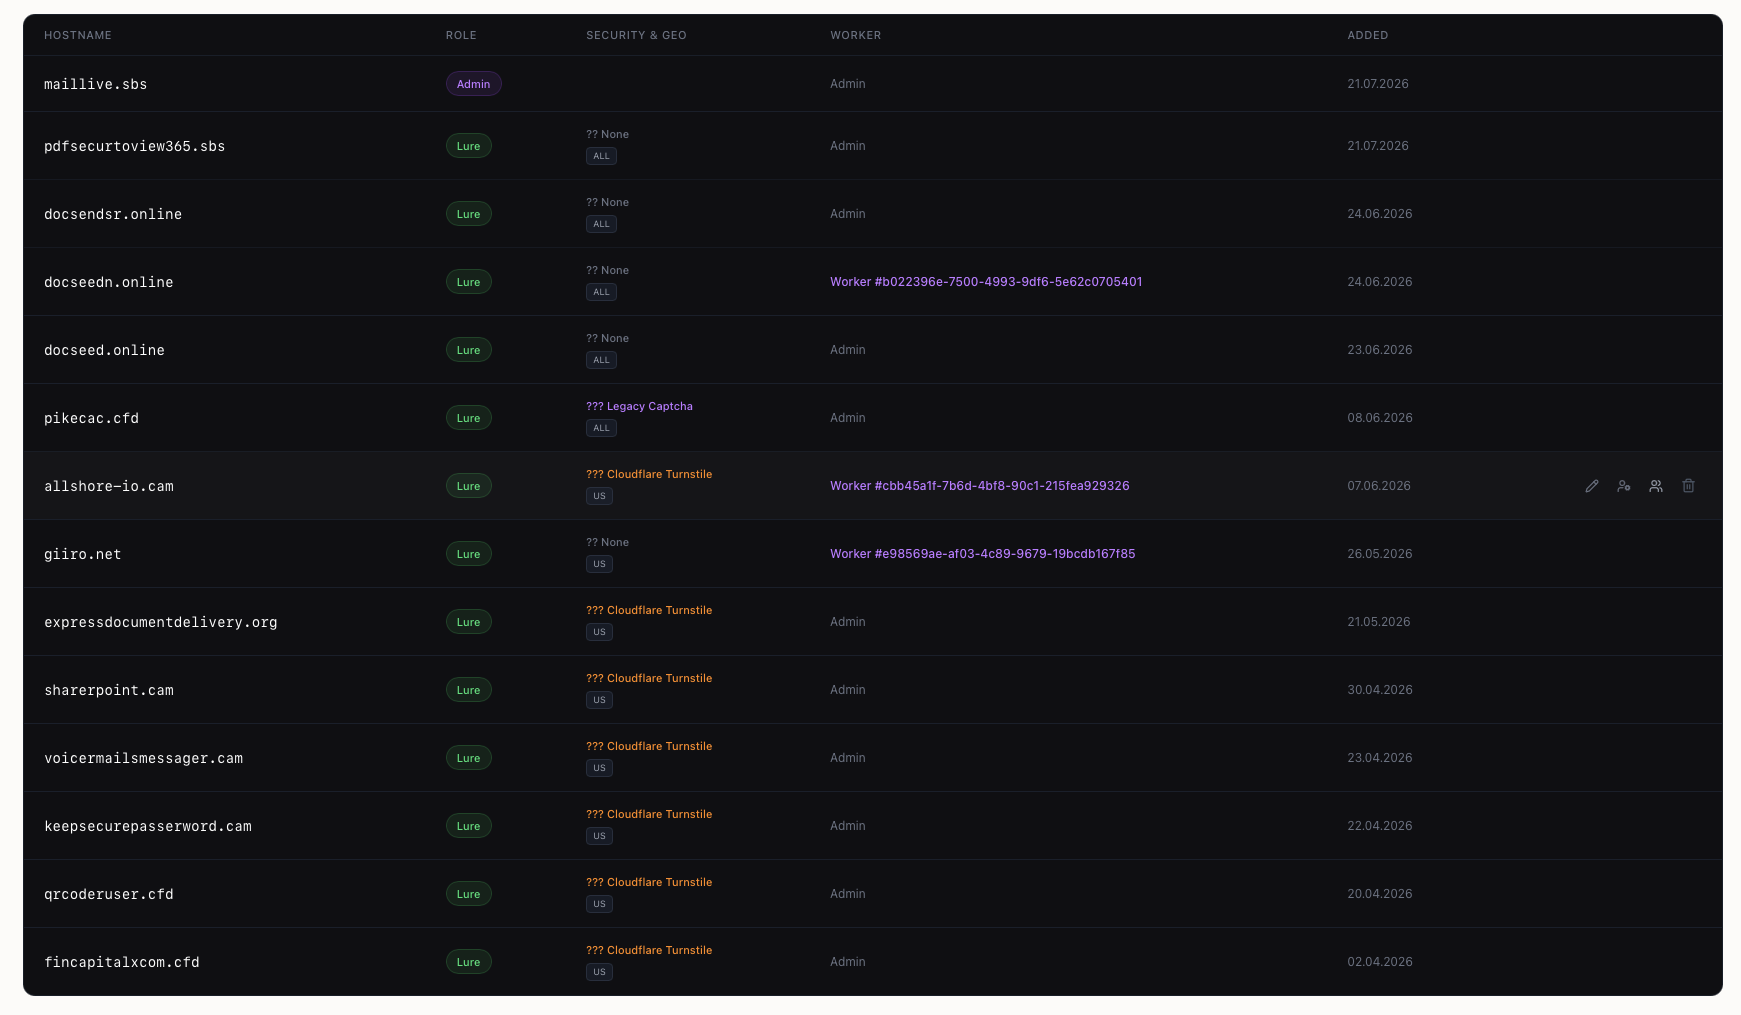Click the Lure badge for pdfsecurtoview365.sbs
The width and height of the screenshot is (1741, 1015).
pyautogui.click(x=468, y=146)
